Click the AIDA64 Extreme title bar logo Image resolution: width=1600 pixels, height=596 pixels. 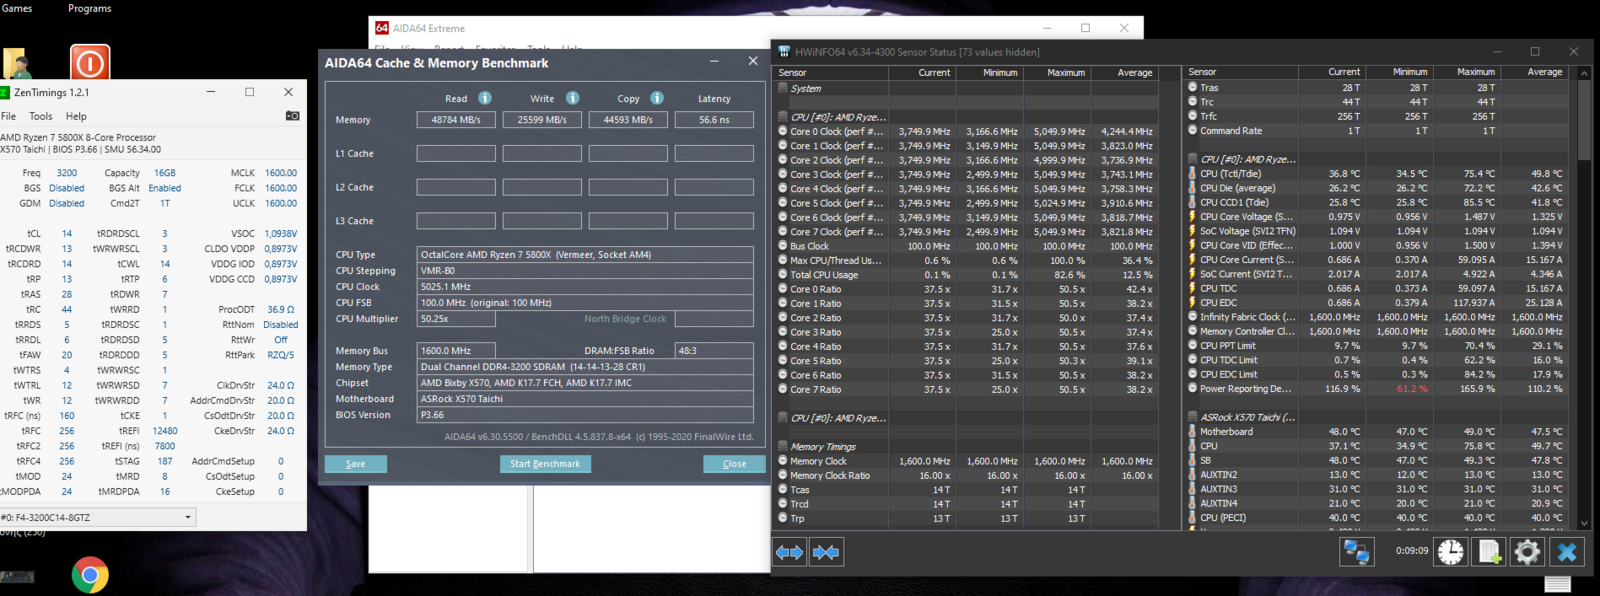382,28
